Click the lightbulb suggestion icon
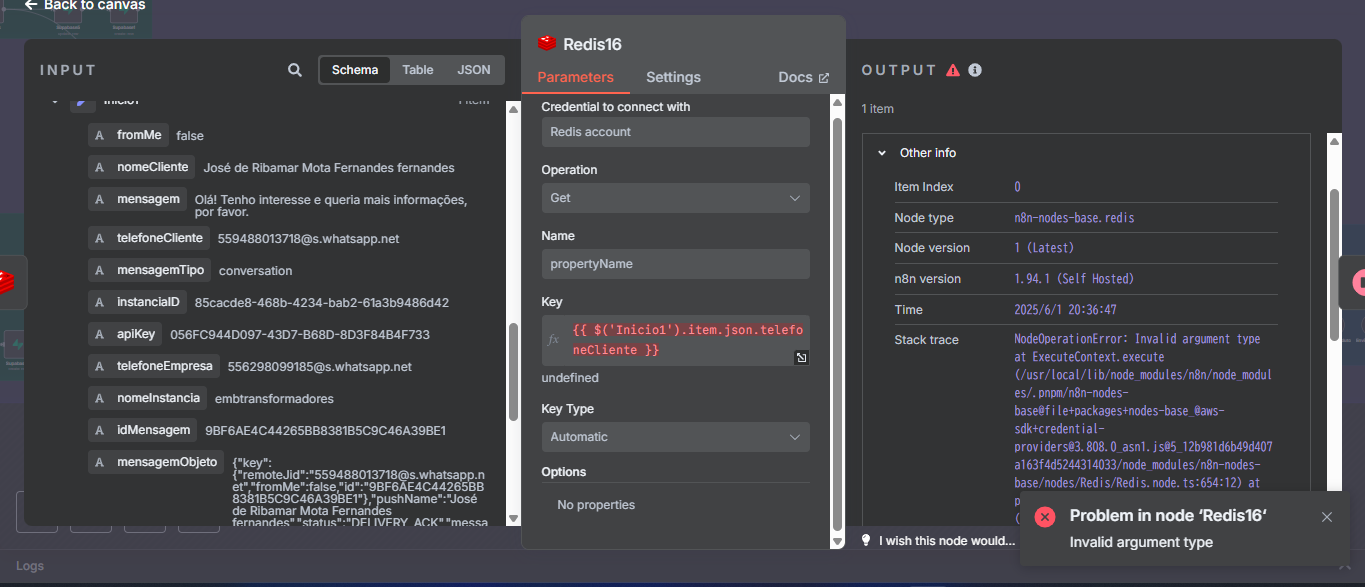This screenshot has width=1365, height=587. 866,540
